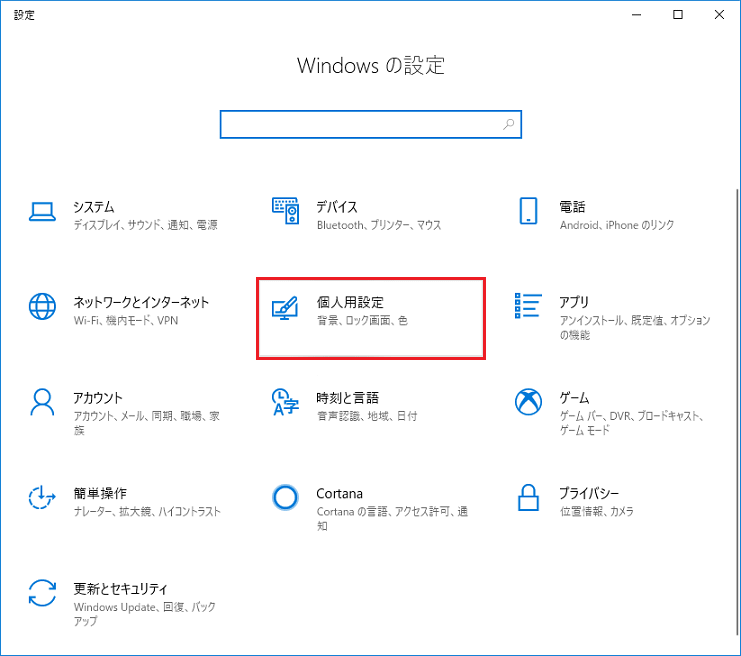
Task: Click description アンインストール、既定値、オプションの機能
Action: [x=635, y=328]
